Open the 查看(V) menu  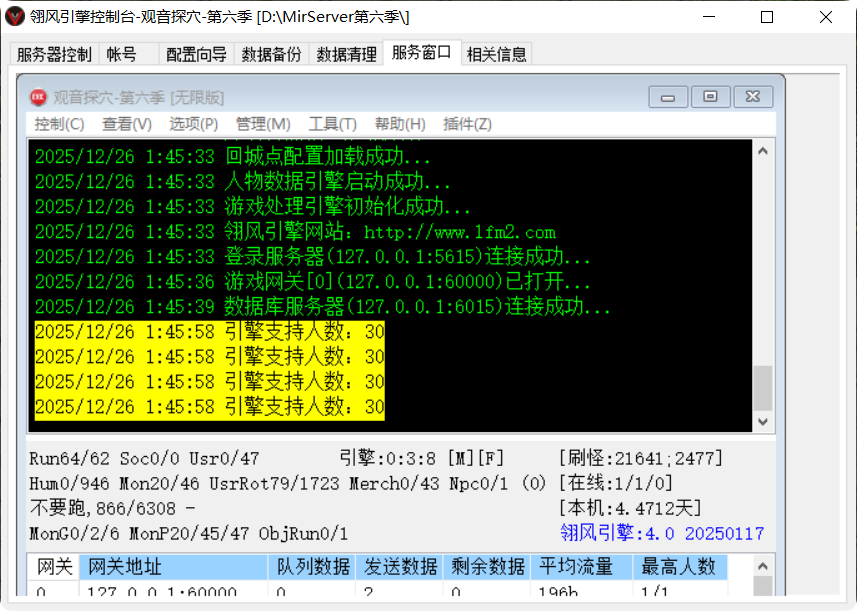(125, 124)
